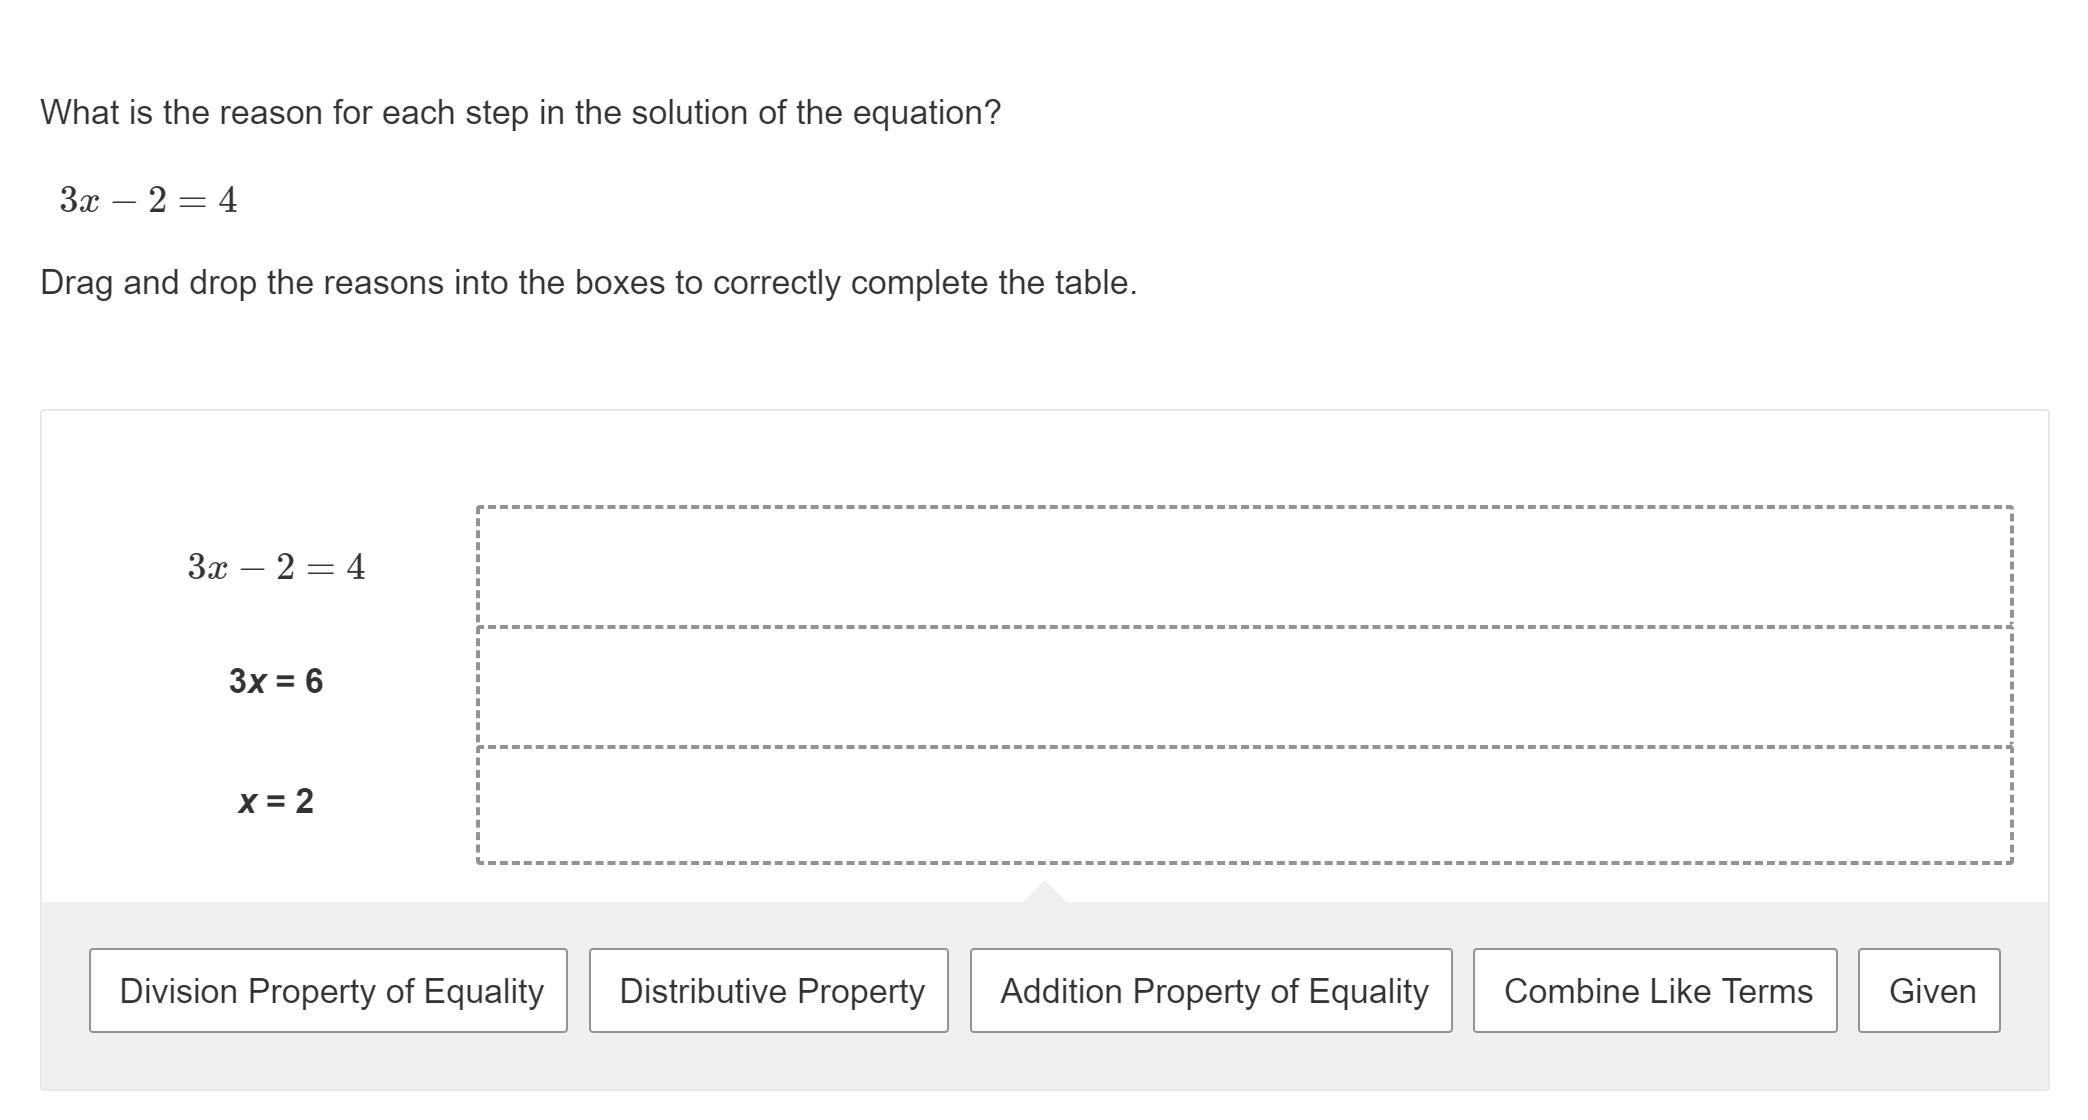Screen dimensions: 2088x1120
Task: Click the Division Property of Equality tile
Action: 328,990
